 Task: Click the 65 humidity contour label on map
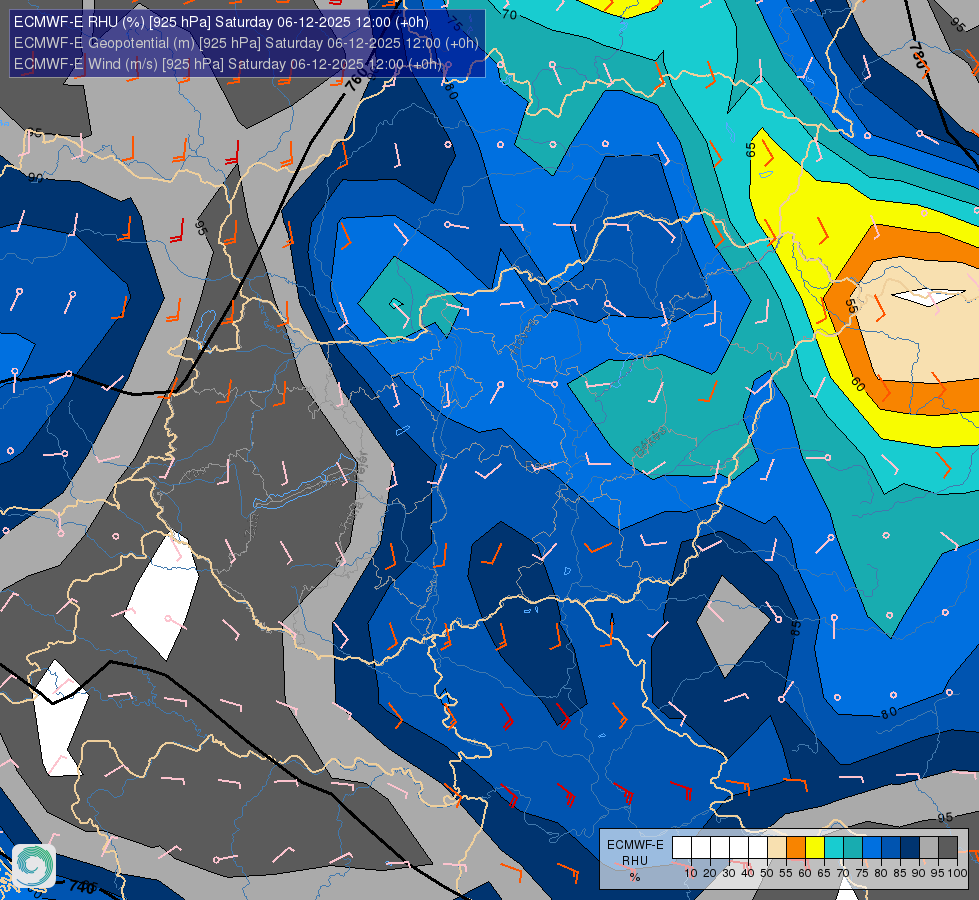click(750, 149)
